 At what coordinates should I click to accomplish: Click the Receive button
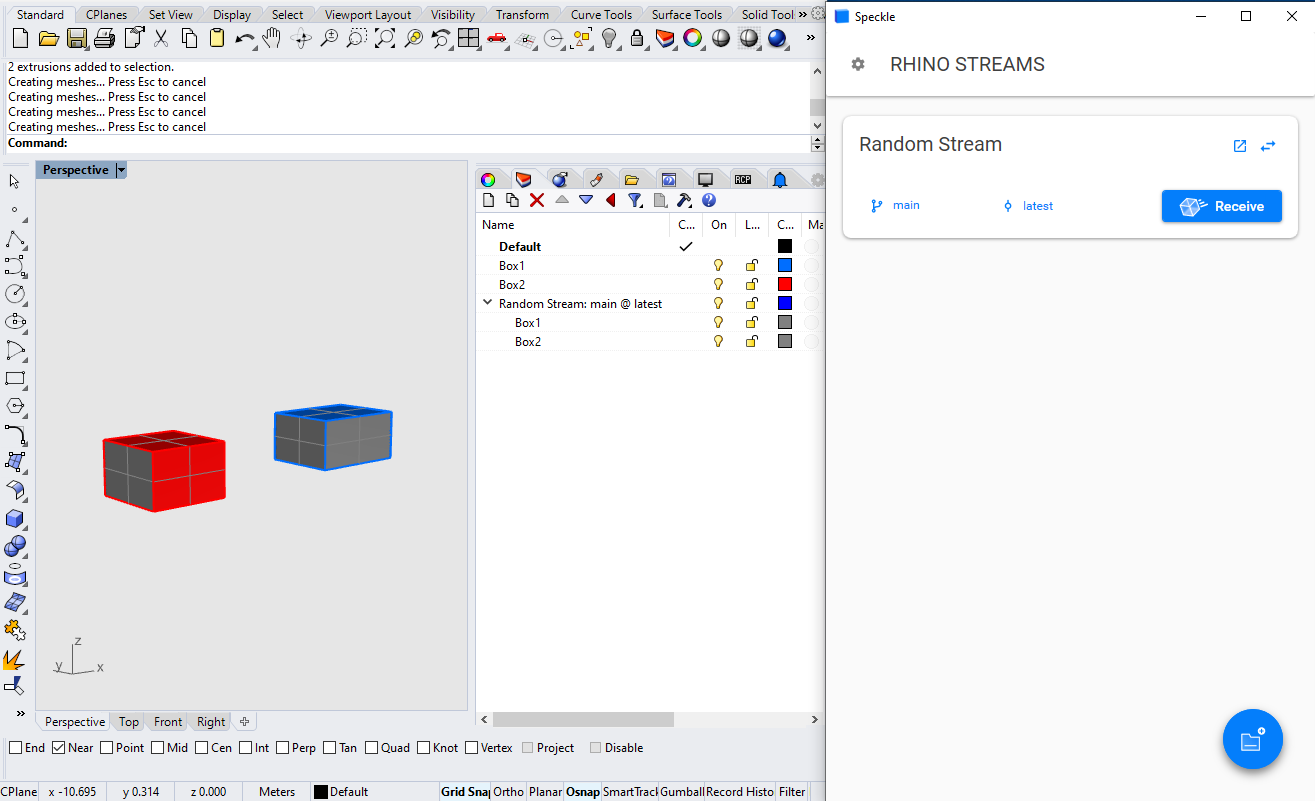coord(1221,206)
